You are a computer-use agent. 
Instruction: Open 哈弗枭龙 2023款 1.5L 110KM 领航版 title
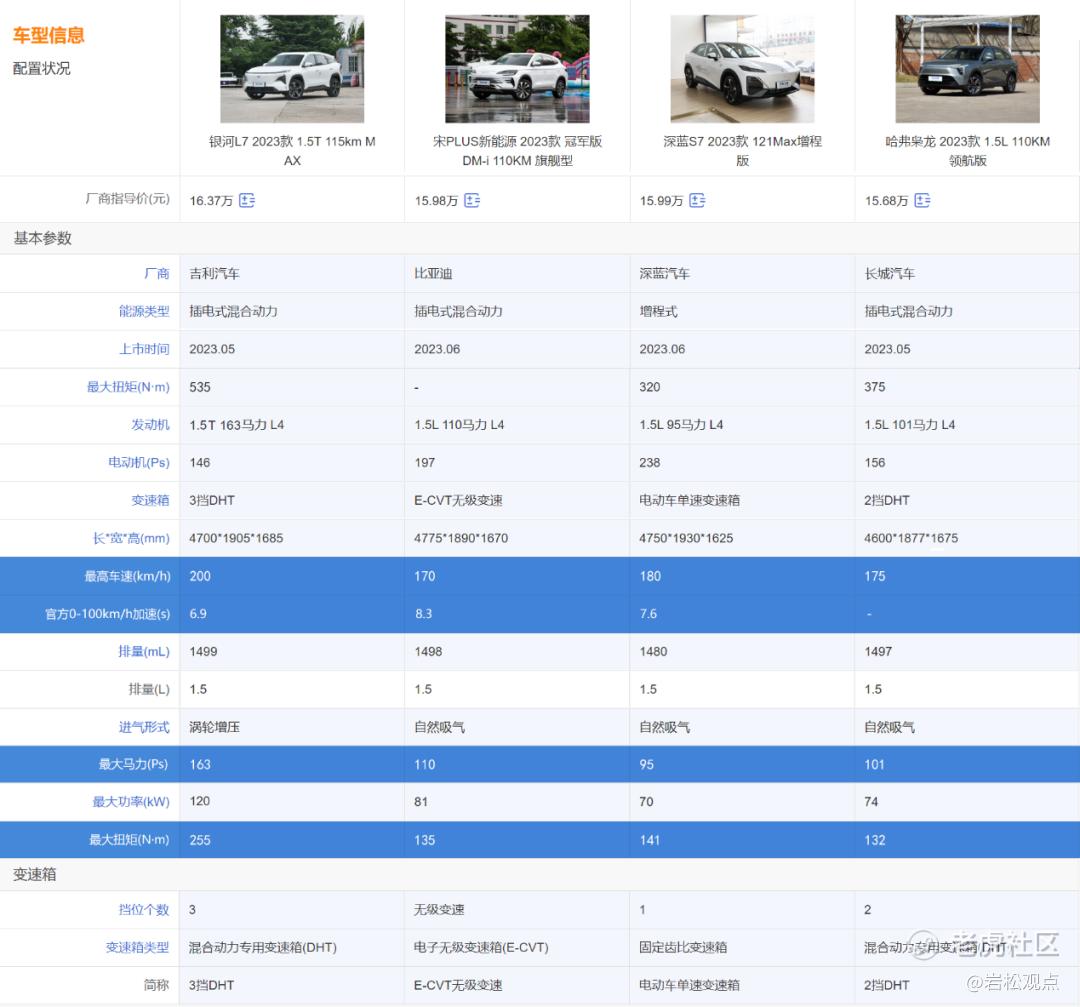pyautogui.click(x=968, y=151)
